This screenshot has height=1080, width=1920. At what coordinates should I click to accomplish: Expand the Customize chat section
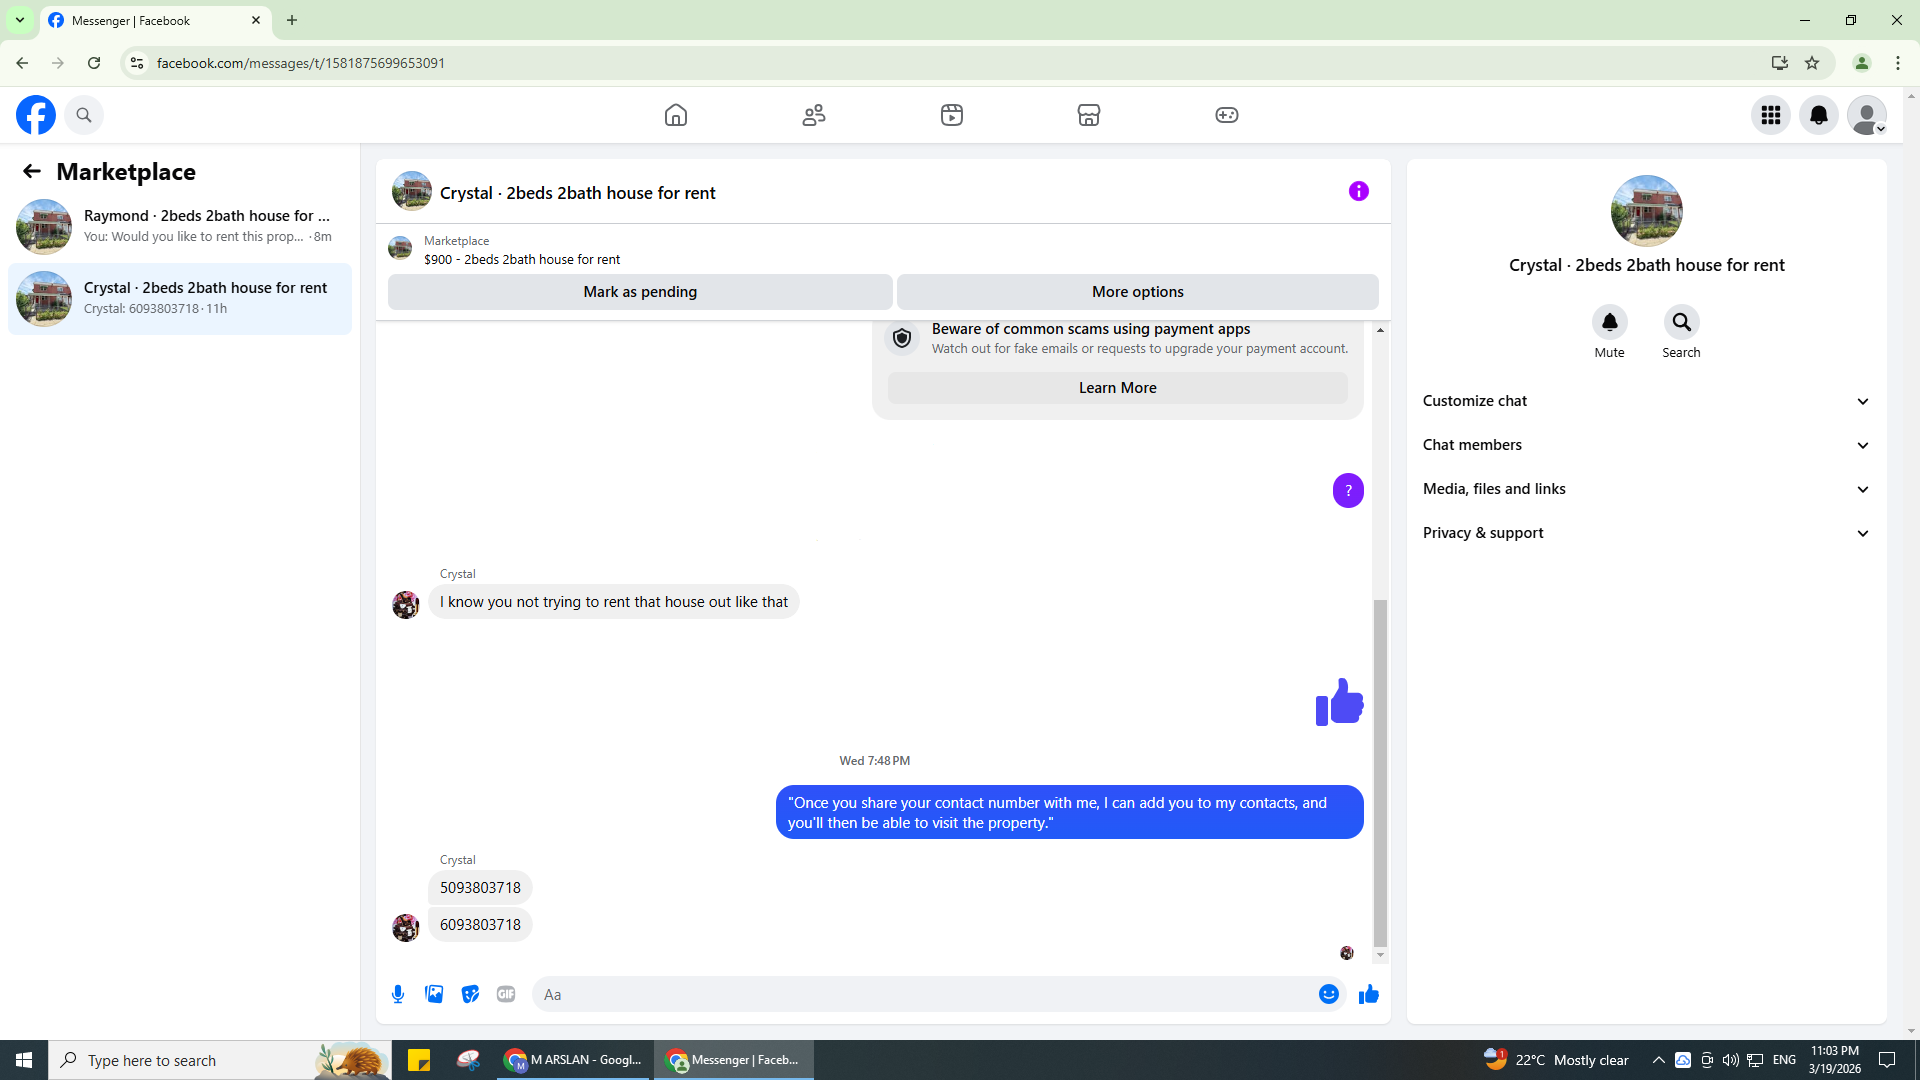[x=1646, y=401]
